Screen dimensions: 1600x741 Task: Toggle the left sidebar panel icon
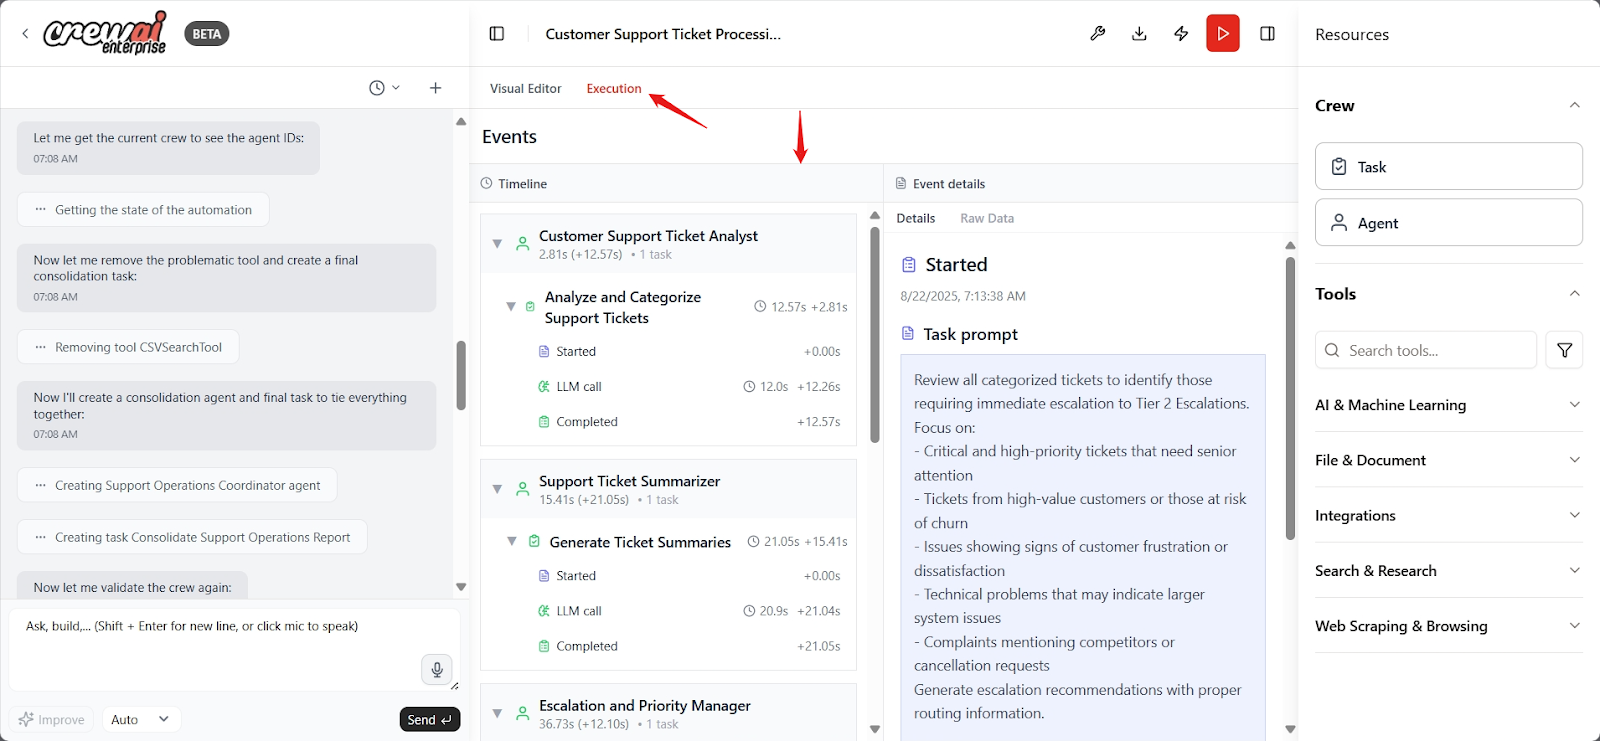point(497,34)
